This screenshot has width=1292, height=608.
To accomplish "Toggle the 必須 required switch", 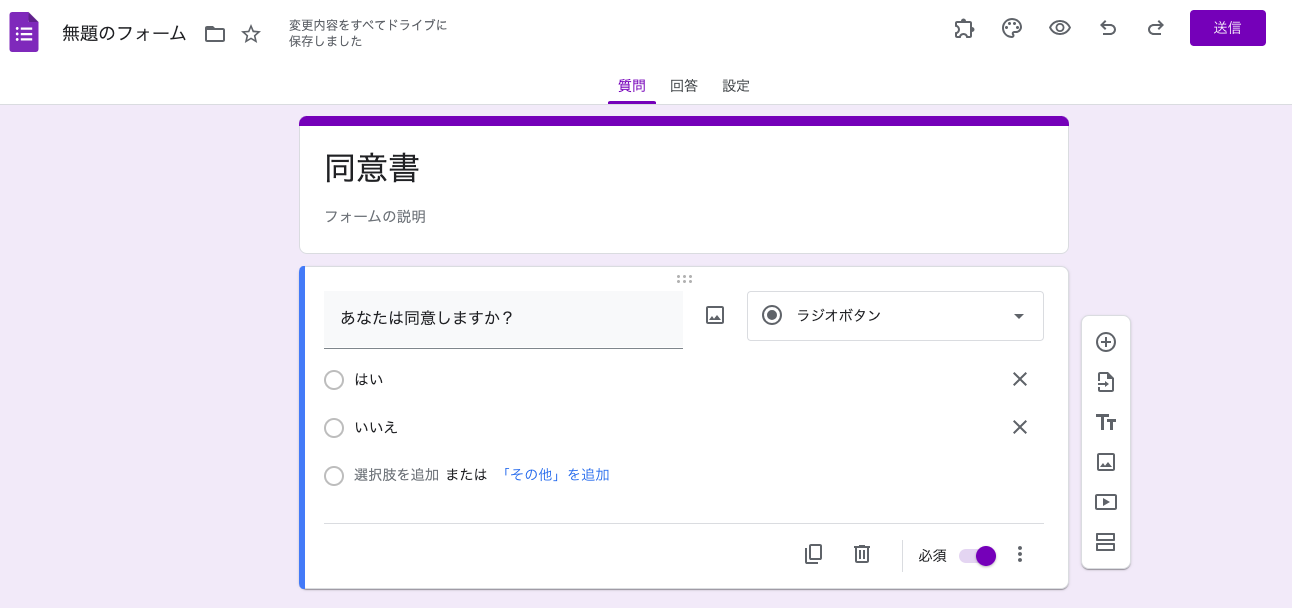I will click(x=977, y=556).
